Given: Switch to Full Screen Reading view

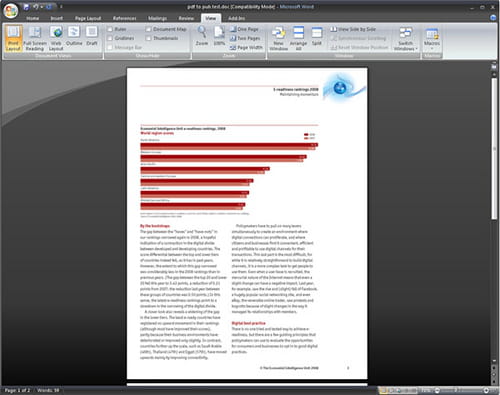Looking at the screenshot, I should click(x=35, y=38).
